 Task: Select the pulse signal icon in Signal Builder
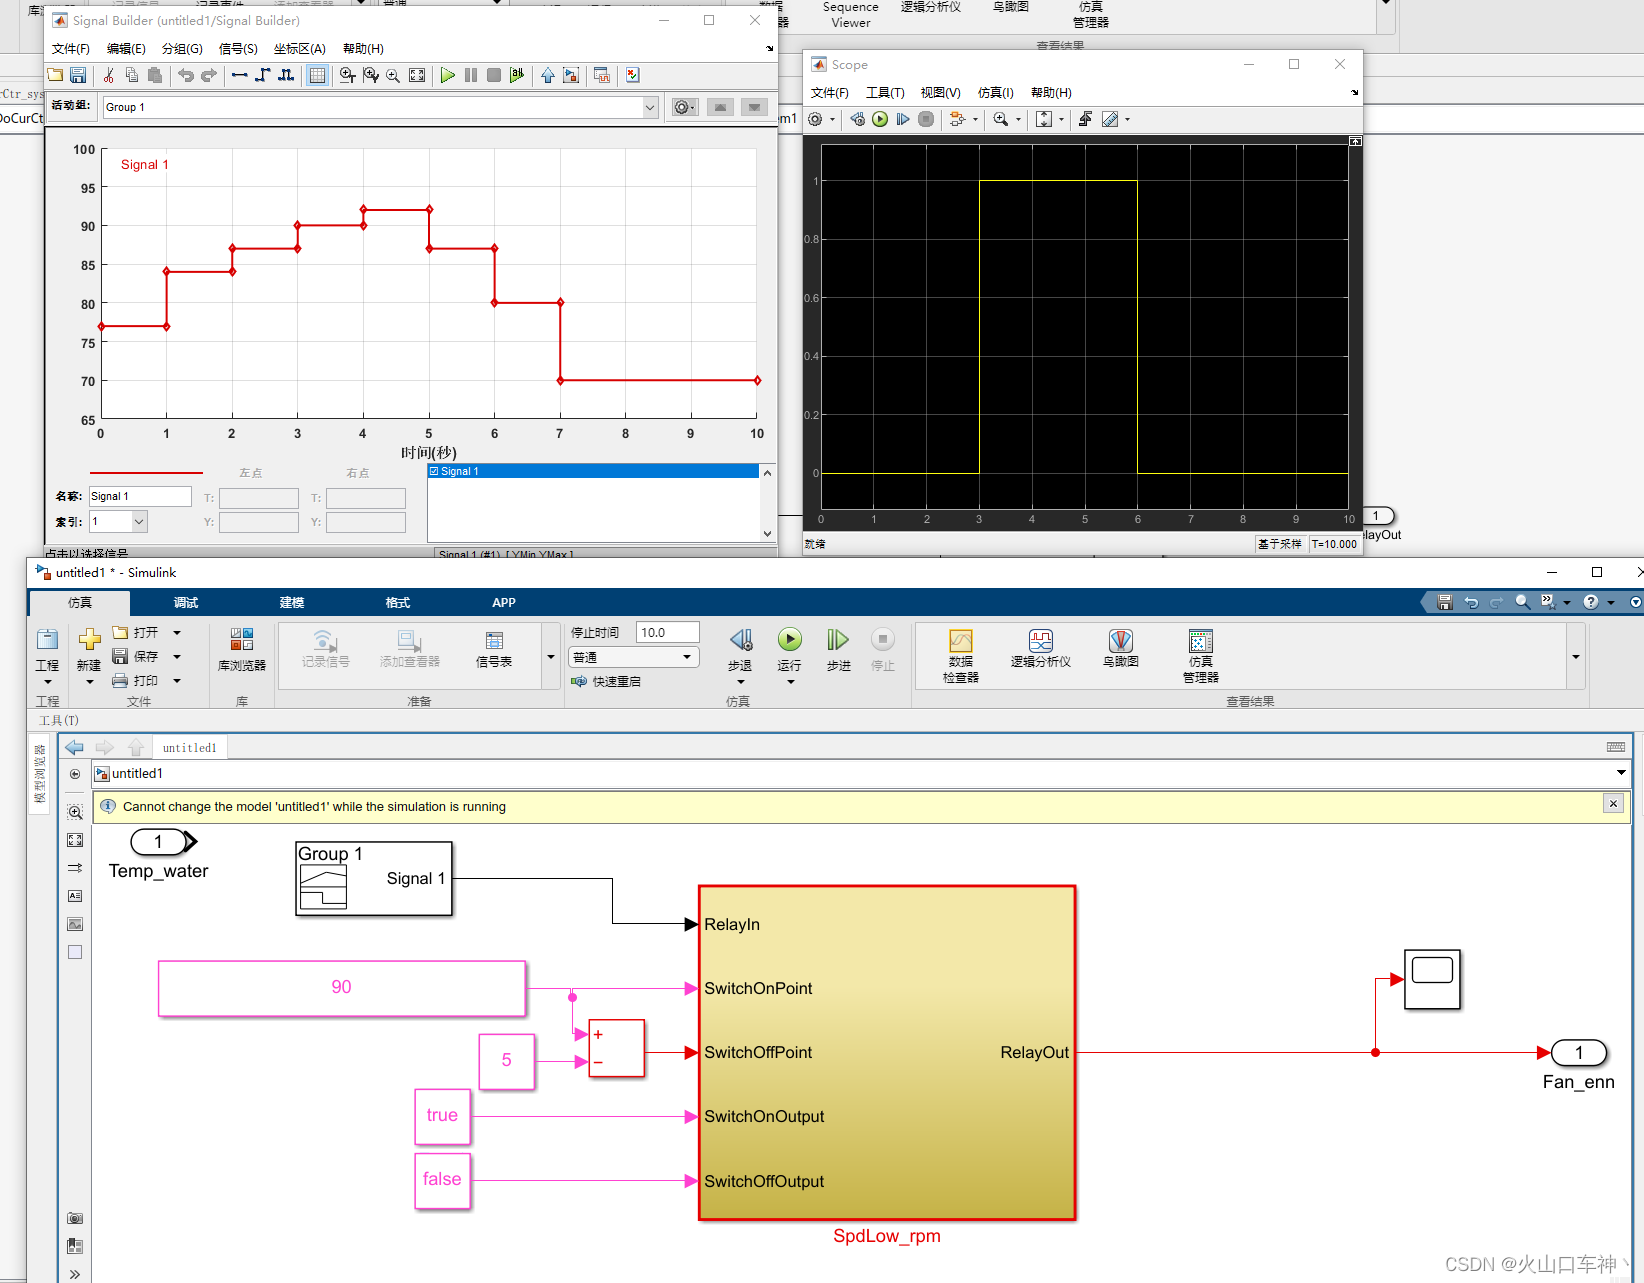click(x=286, y=75)
